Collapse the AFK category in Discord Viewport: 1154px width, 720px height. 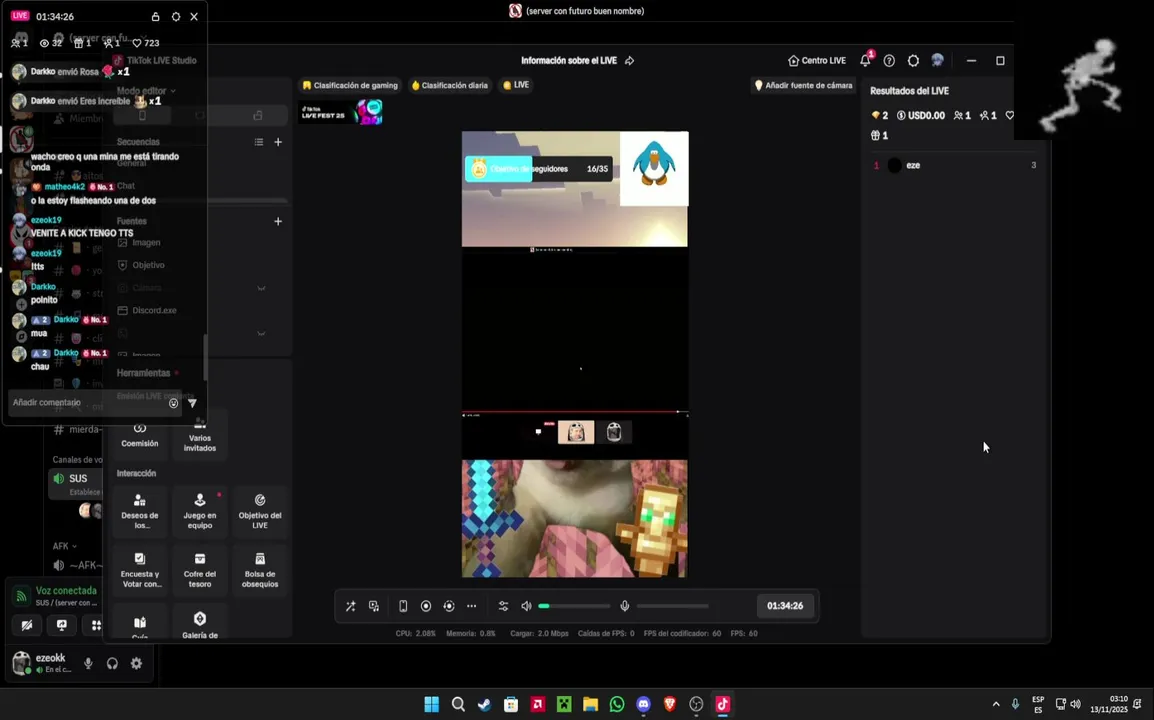pos(65,546)
